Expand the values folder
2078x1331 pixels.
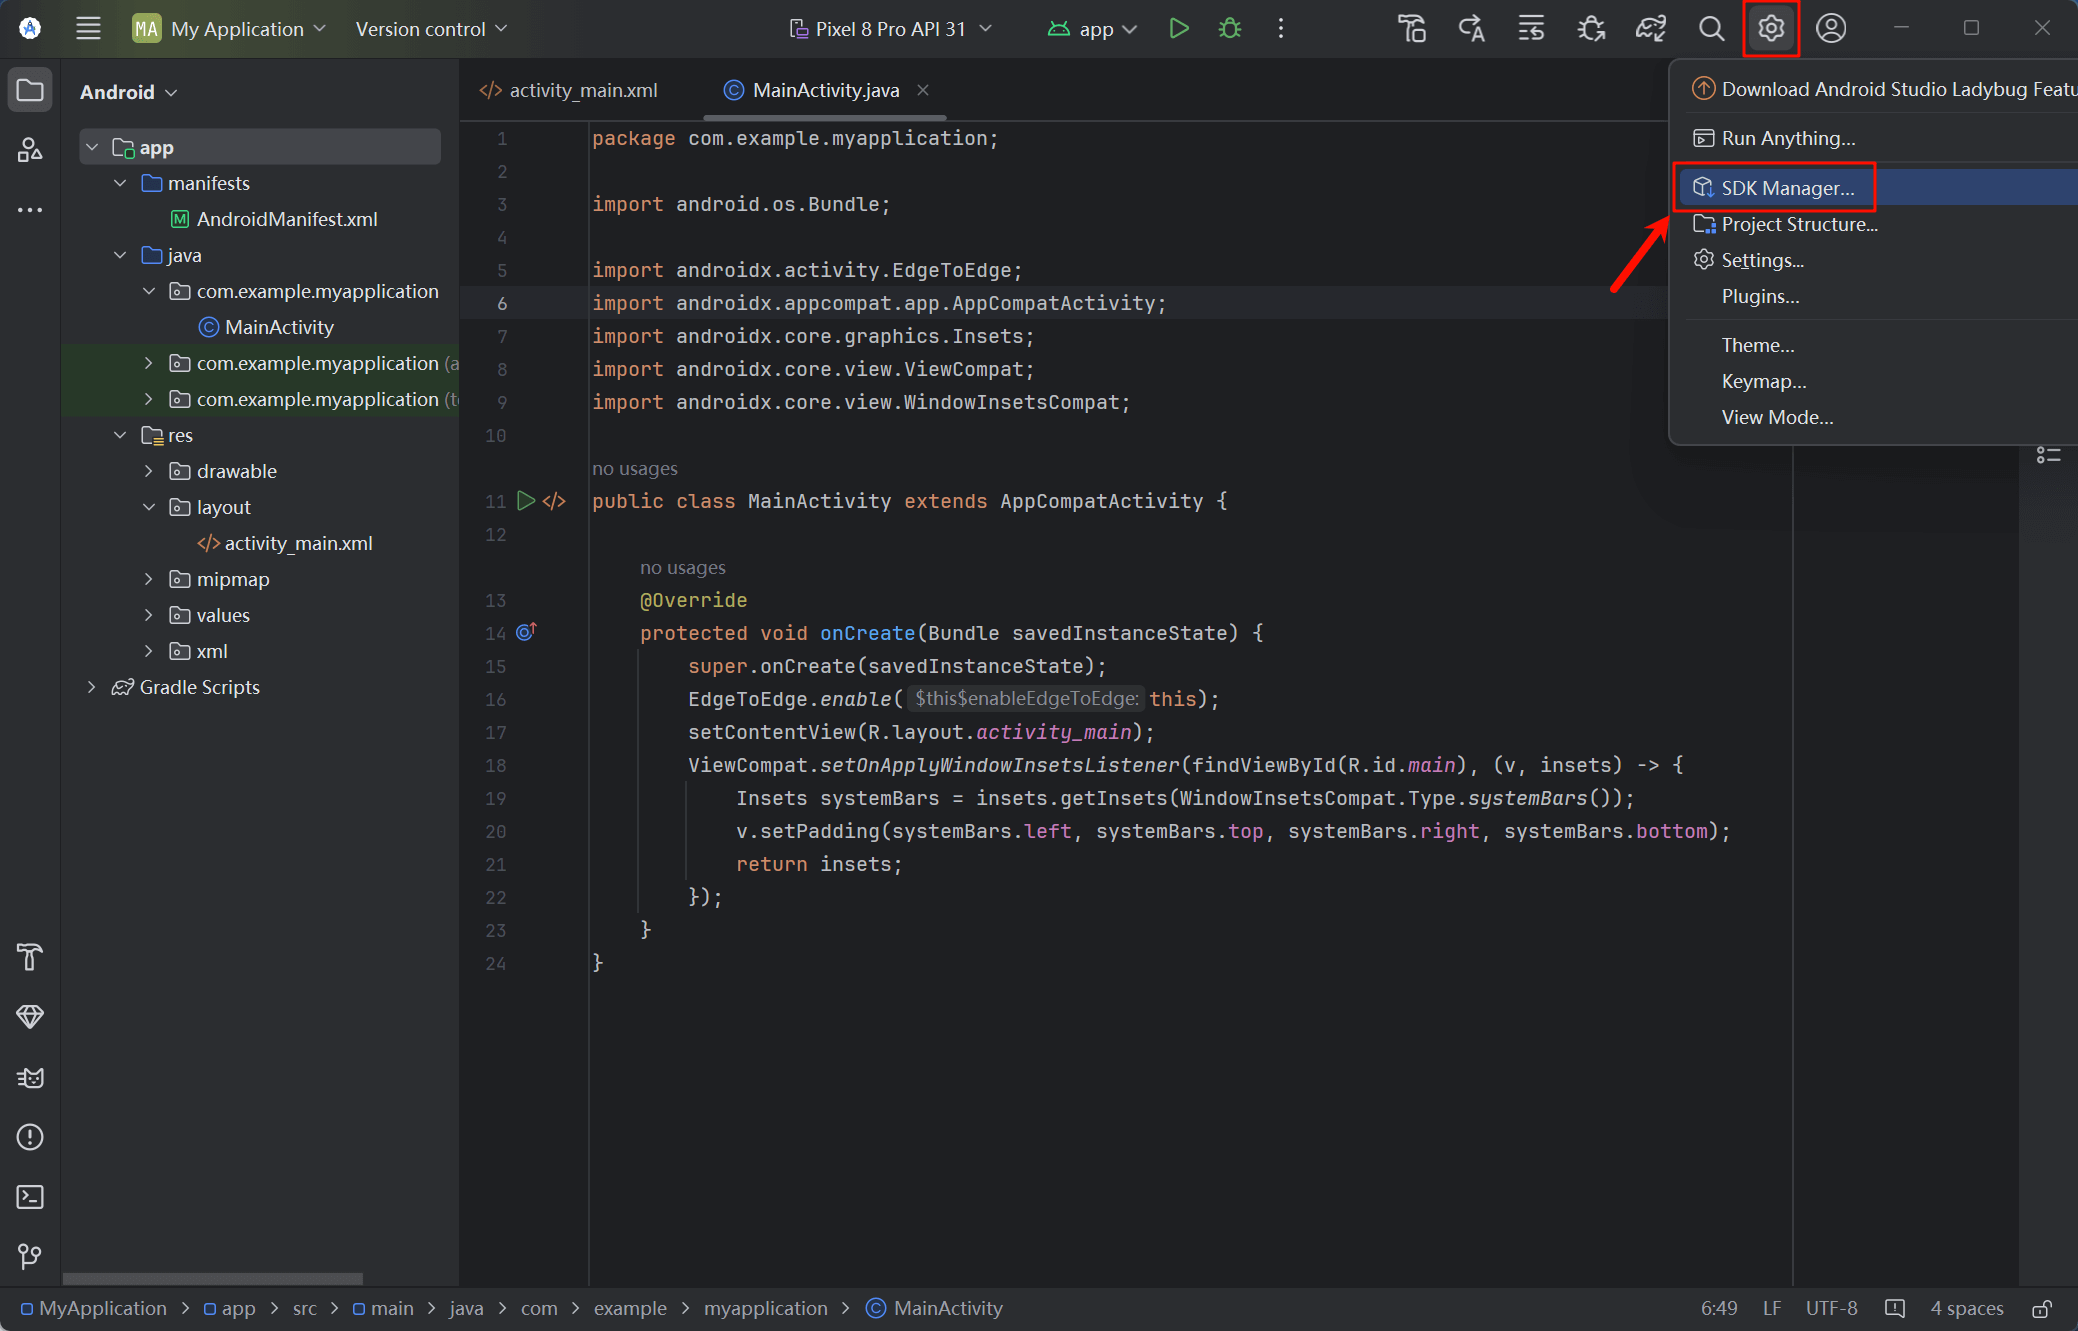coord(149,615)
